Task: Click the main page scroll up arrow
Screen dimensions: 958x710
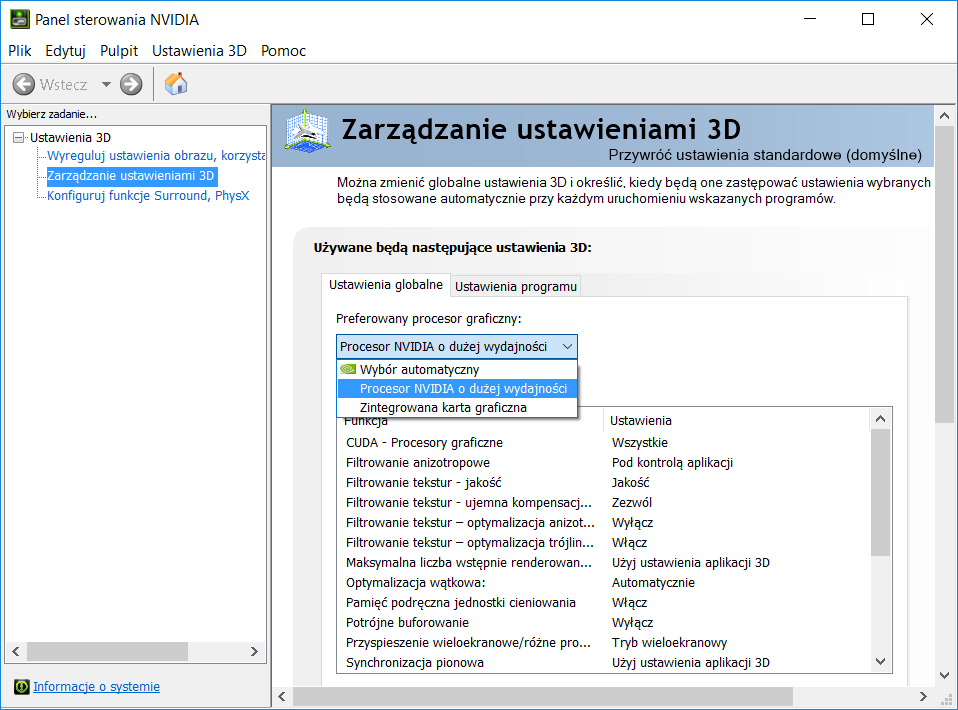Action: tap(945, 115)
